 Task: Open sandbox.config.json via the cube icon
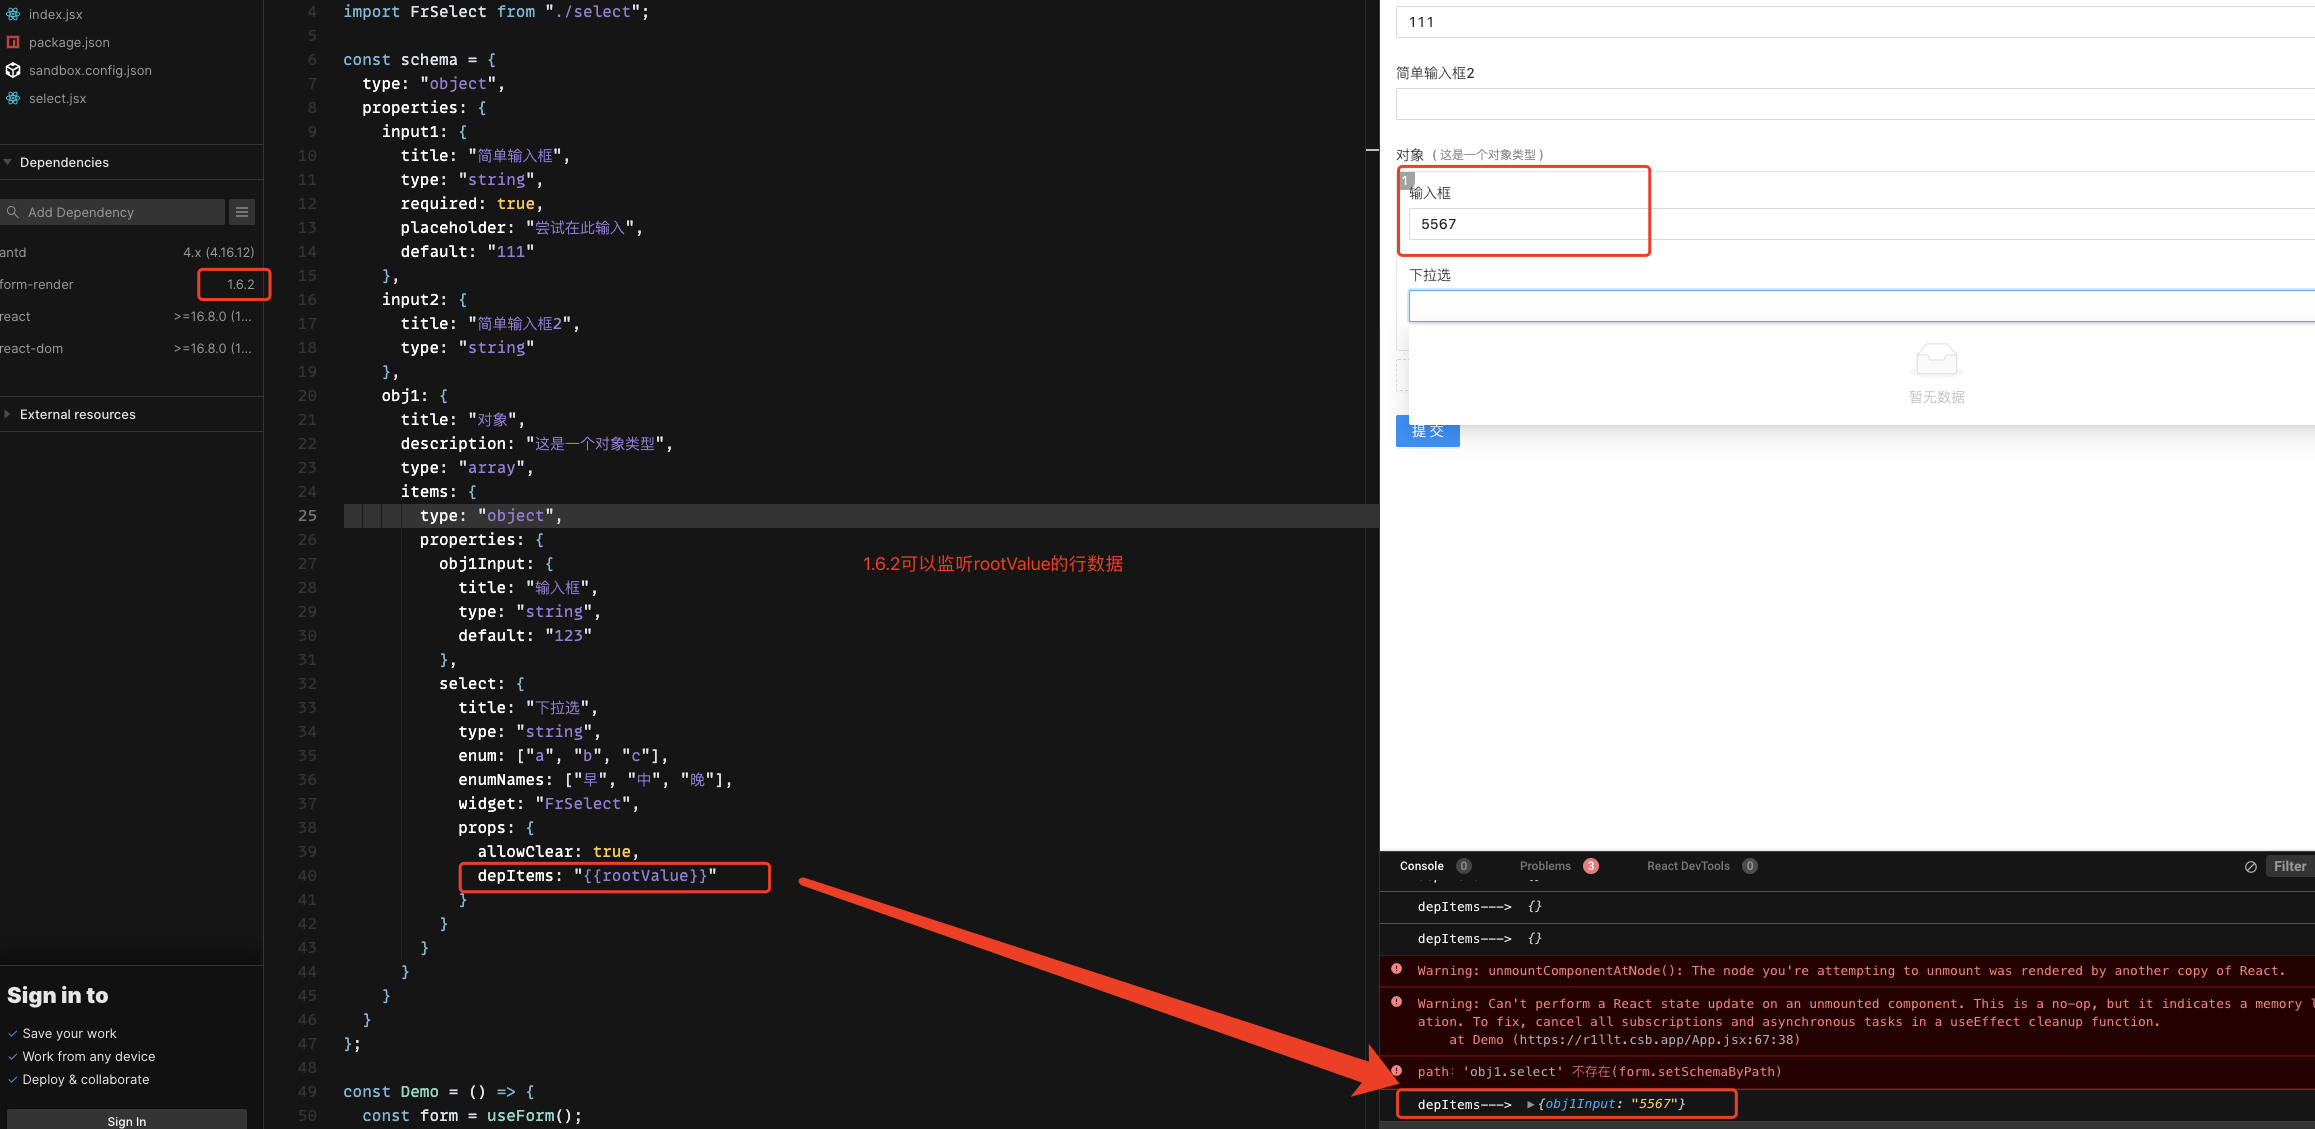point(13,70)
